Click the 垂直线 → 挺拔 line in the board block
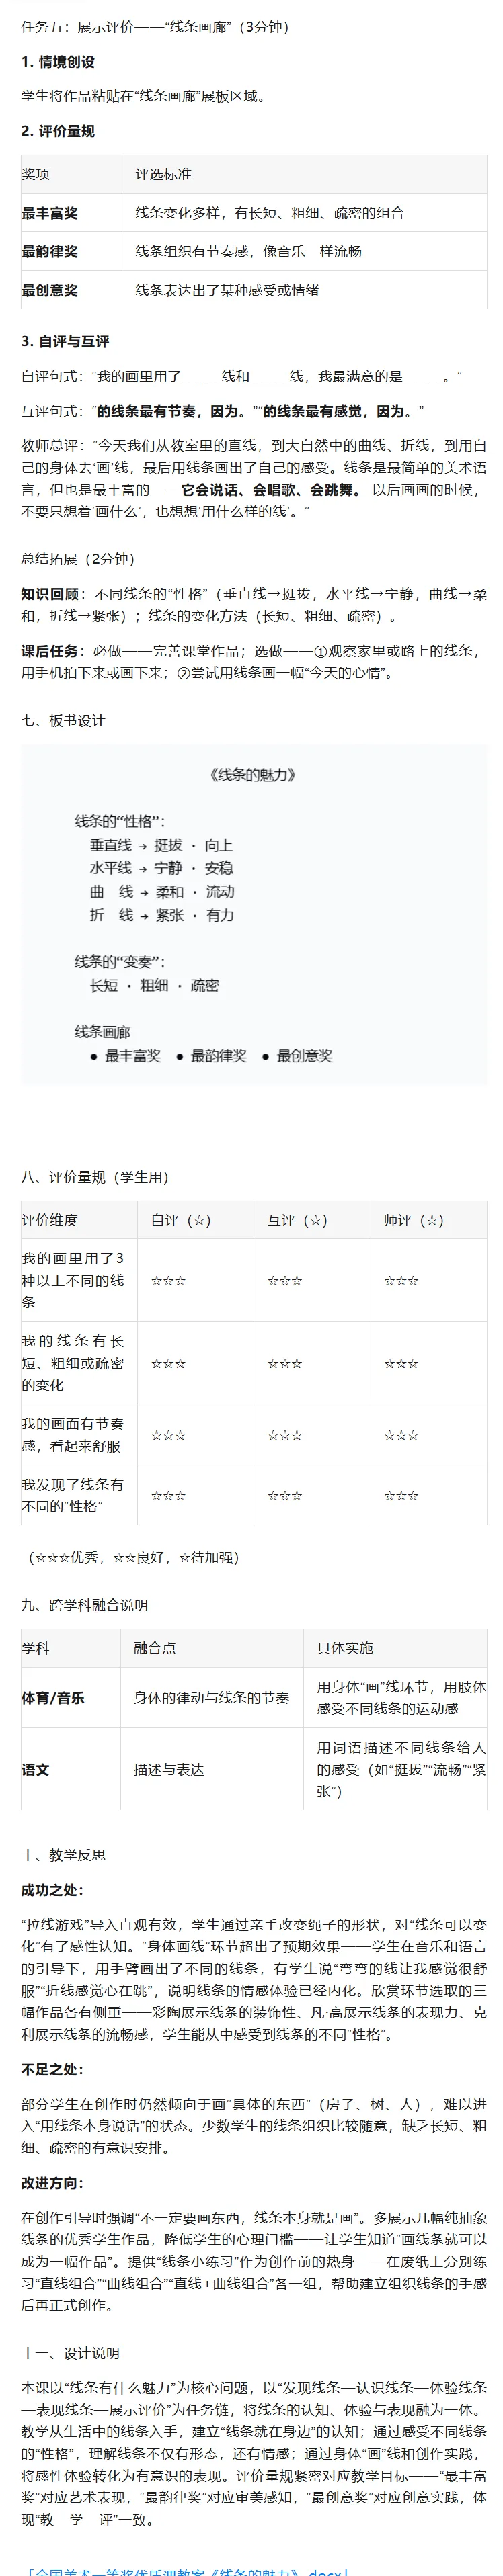Viewport: 503px width, 2576px height. click(161, 845)
